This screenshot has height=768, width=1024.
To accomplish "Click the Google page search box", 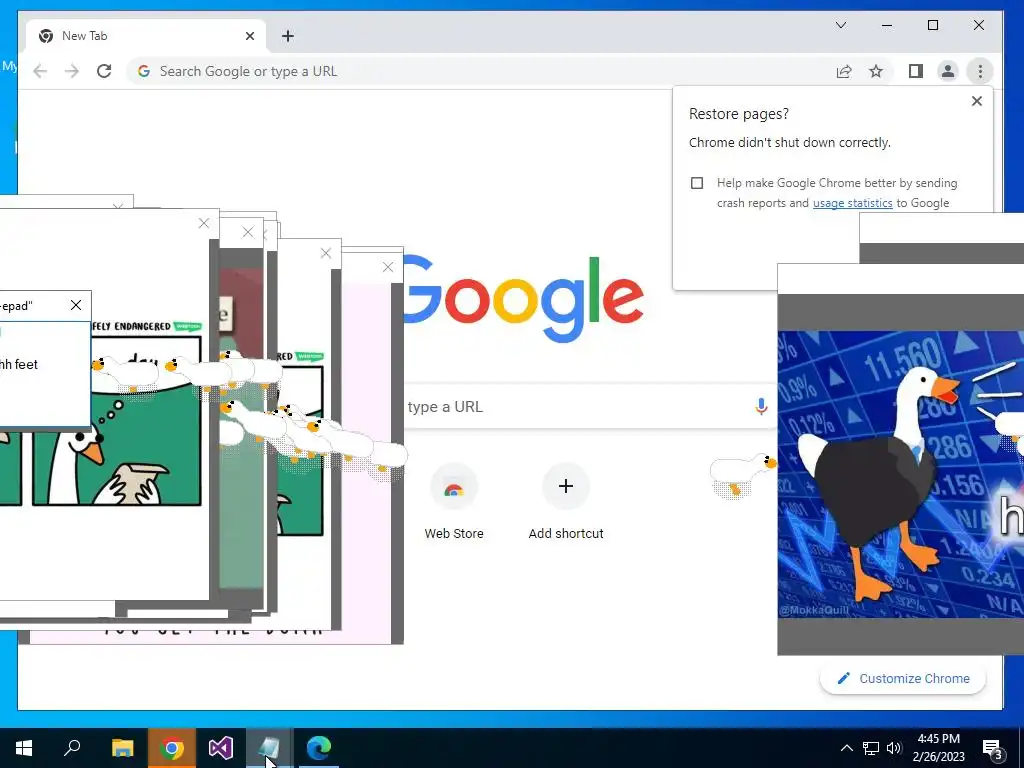I will [591, 406].
